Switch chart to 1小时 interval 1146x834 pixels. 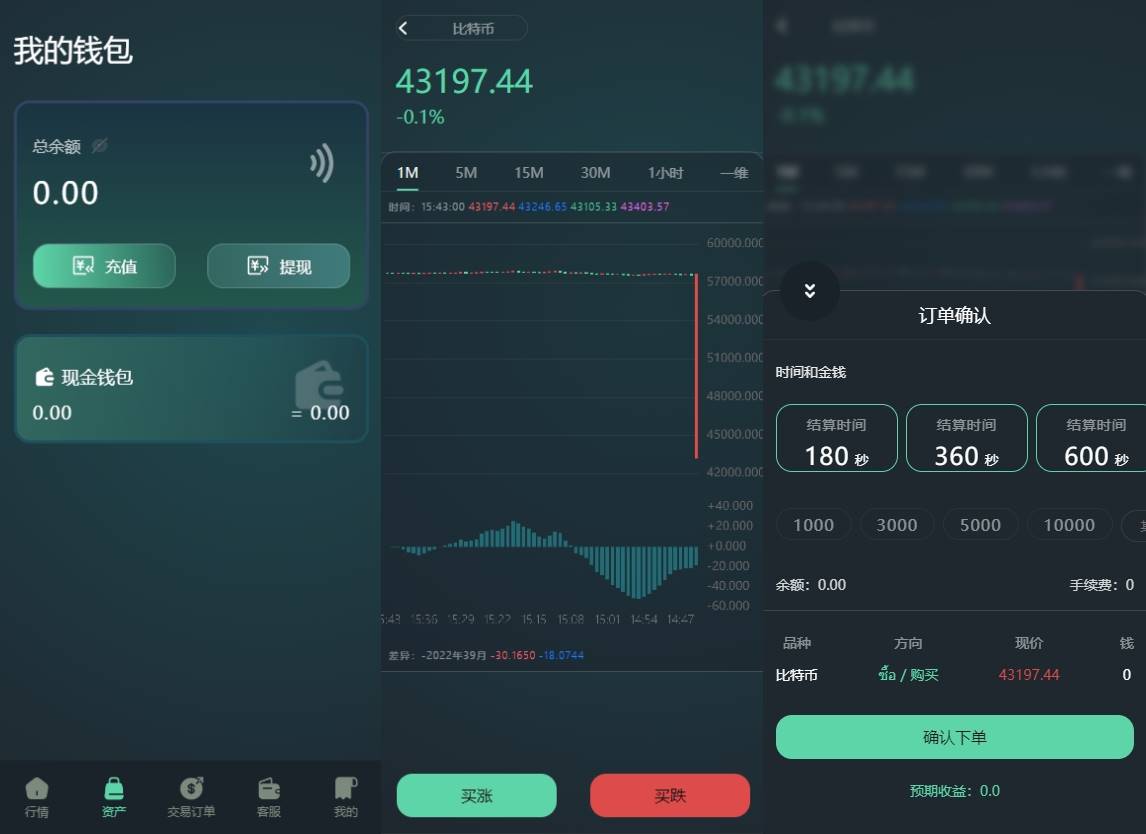click(665, 173)
